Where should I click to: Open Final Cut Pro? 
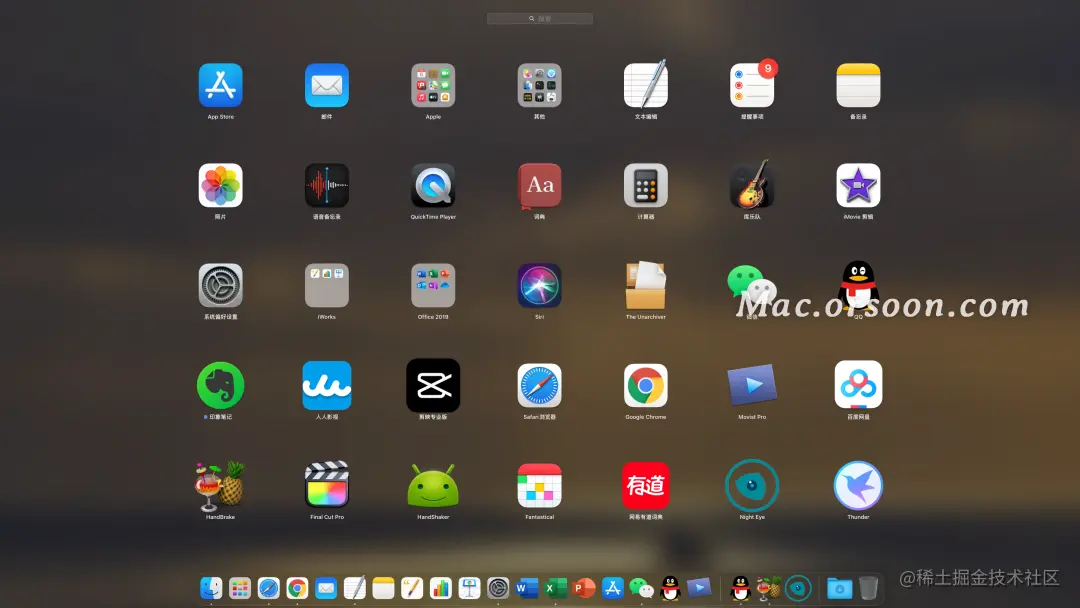[326, 485]
